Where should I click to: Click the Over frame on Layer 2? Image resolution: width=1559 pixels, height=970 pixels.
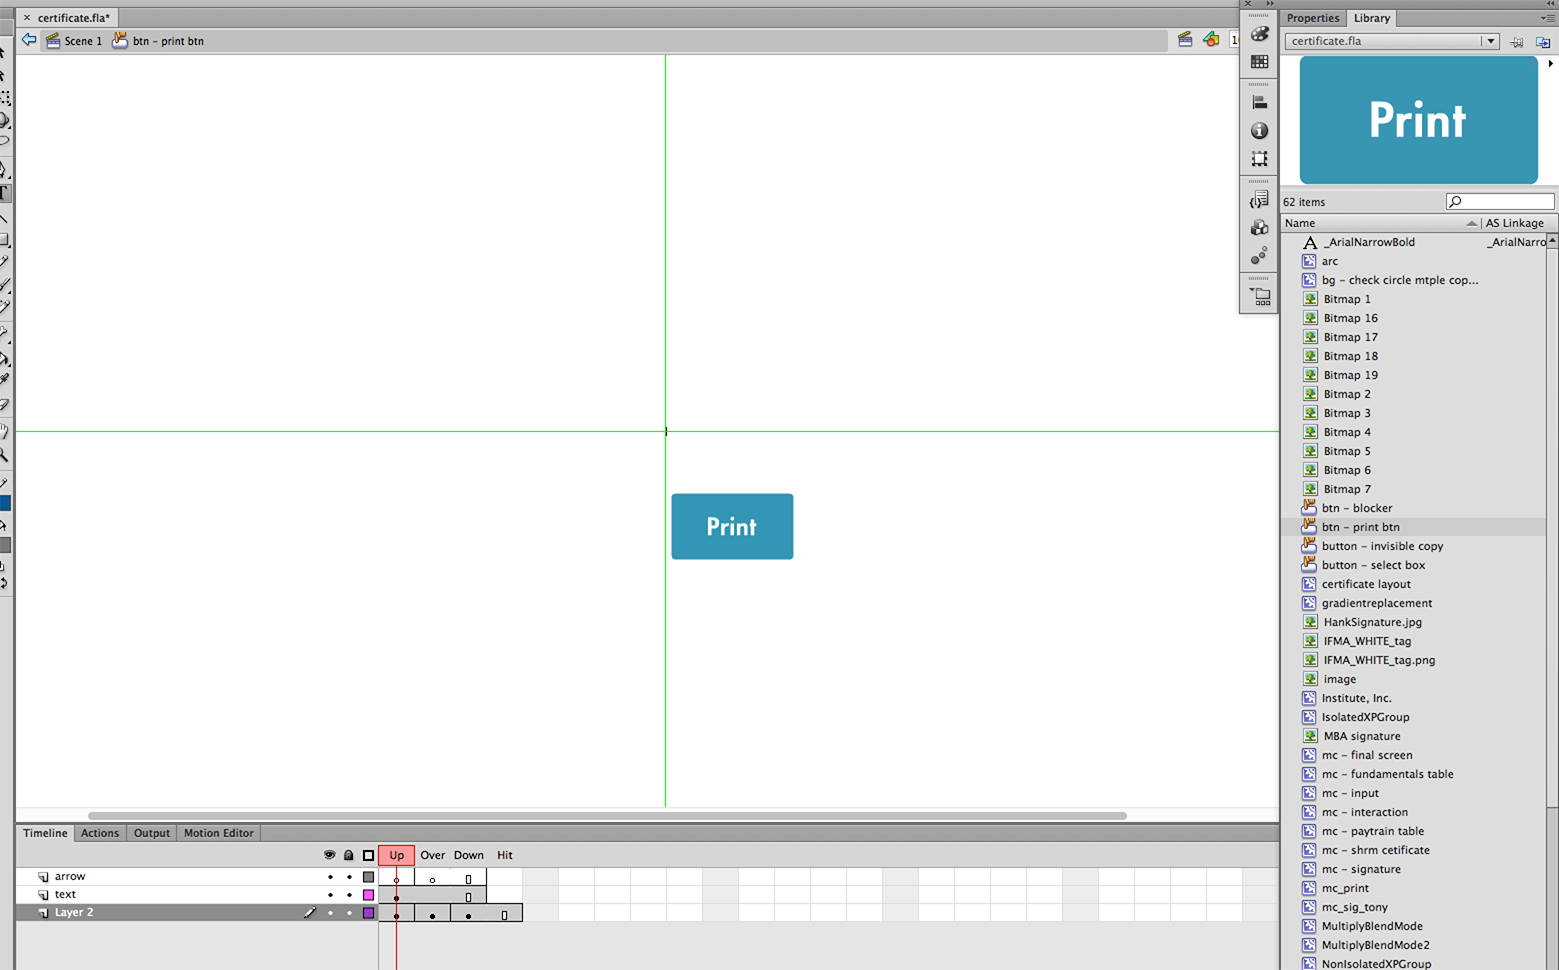432,914
